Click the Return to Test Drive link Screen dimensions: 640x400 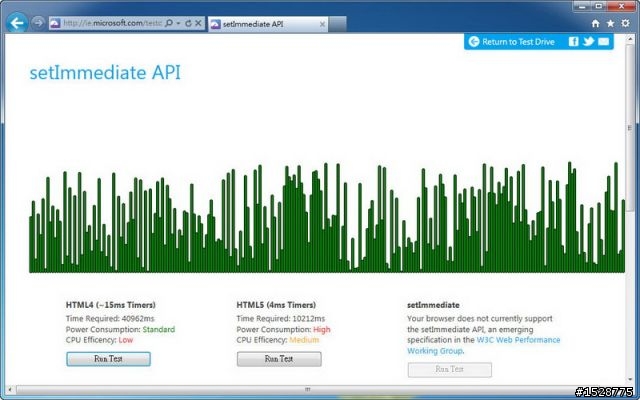coord(518,42)
